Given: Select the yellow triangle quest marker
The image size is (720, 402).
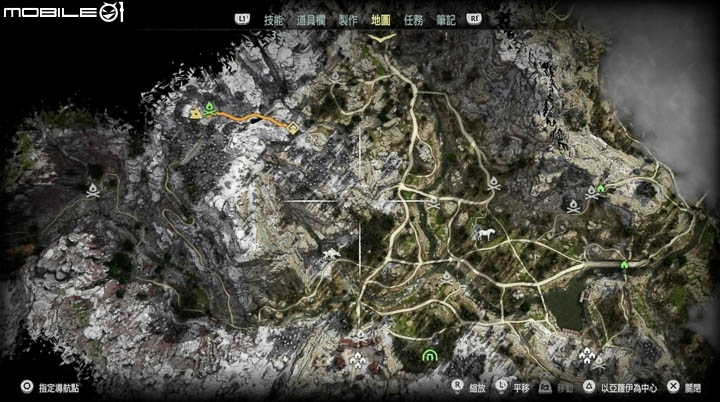Looking at the screenshot, I should (196, 113).
